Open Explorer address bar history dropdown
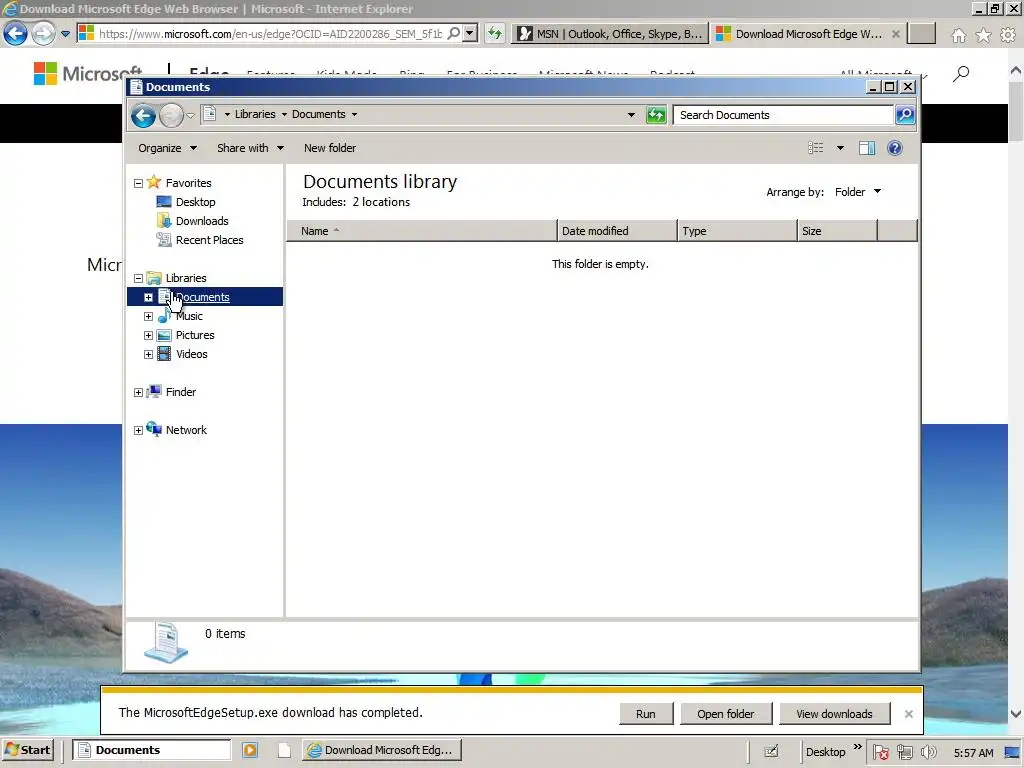1024x768 pixels. pyautogui.click(x=631, y=115)
